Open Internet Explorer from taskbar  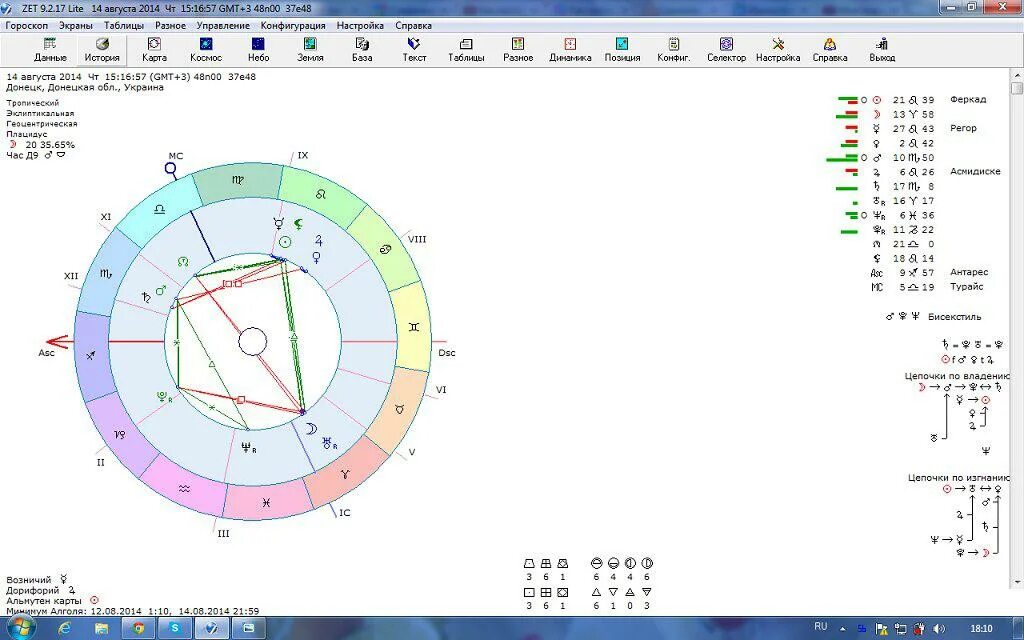(x=64, y=628)
